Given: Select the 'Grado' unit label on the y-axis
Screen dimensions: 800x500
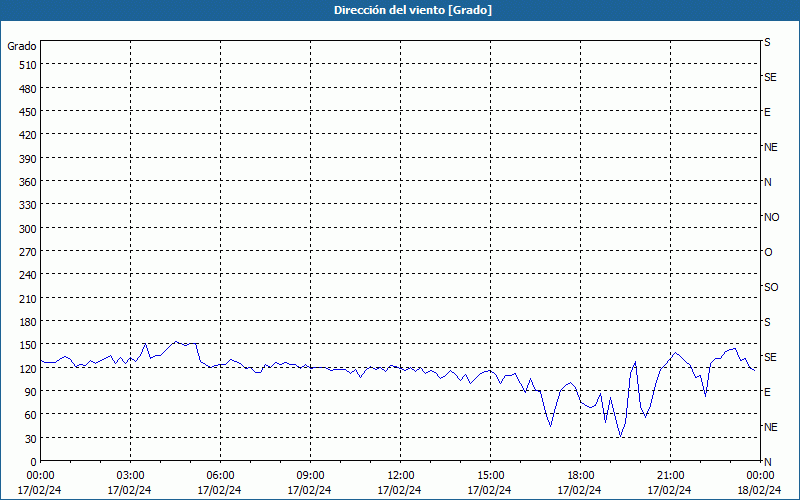Looking at the screenshot, I should (22, 46).
